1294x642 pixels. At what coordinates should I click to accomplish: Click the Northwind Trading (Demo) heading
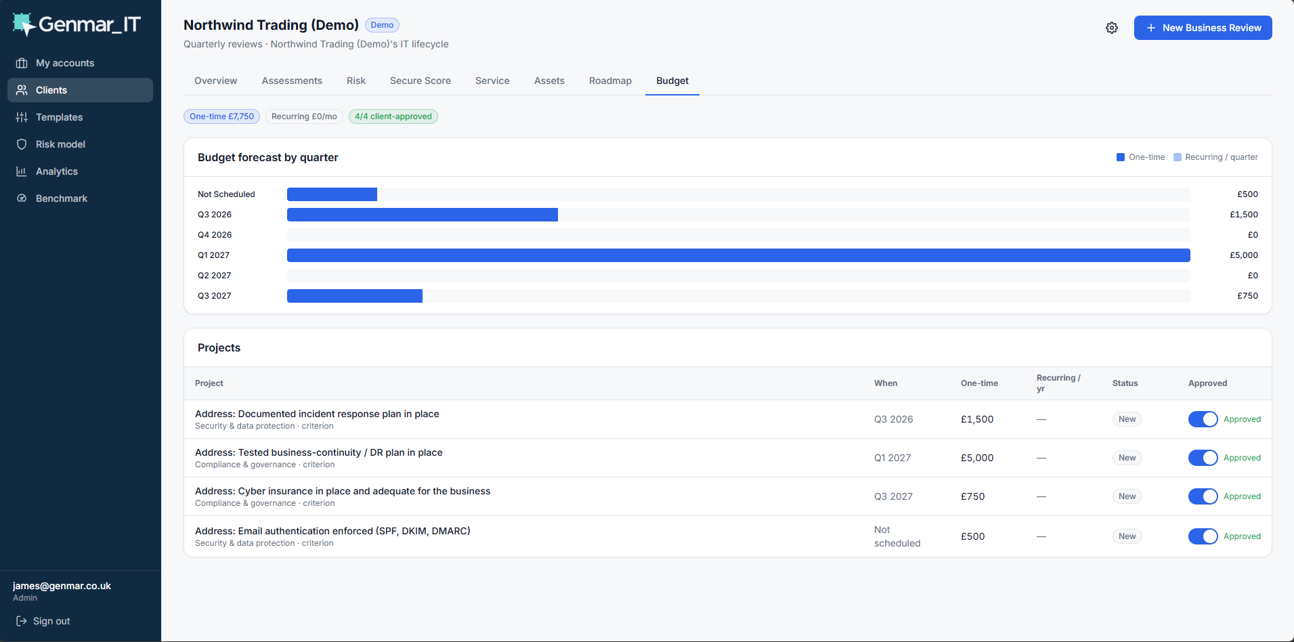[x=271, y=25]
